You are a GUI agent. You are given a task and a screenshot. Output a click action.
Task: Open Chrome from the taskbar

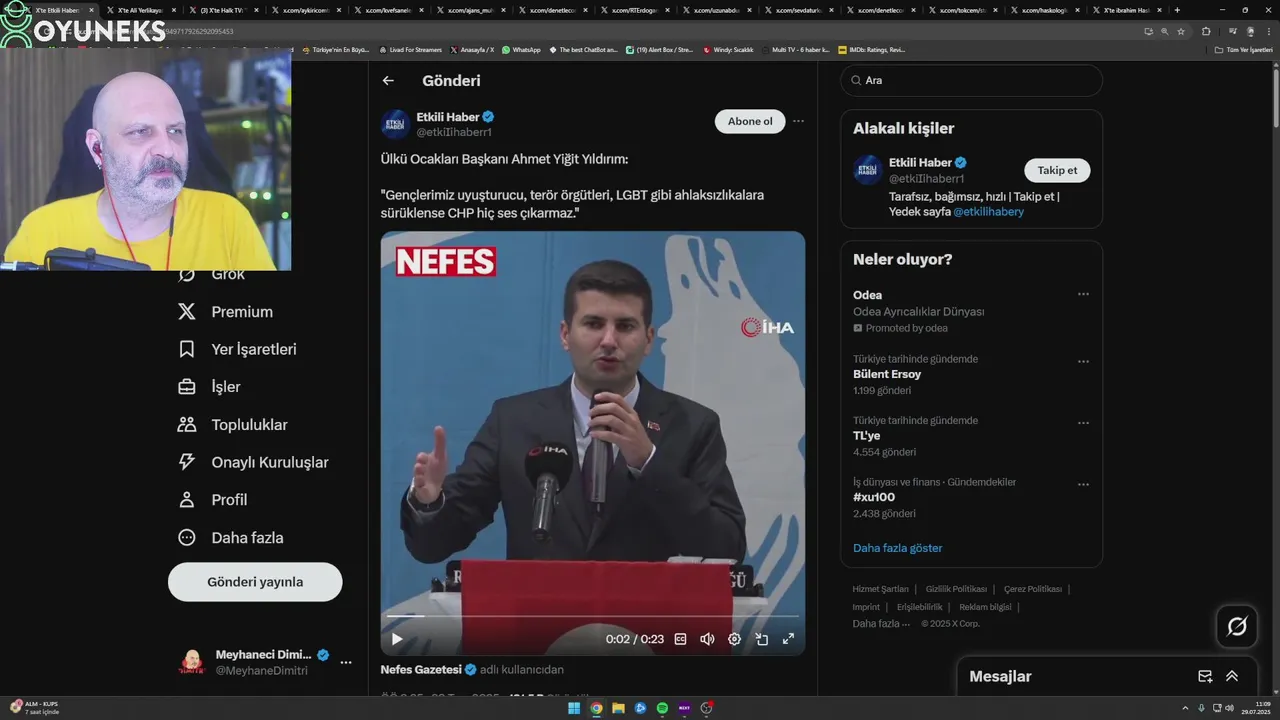tap(596, 708)
